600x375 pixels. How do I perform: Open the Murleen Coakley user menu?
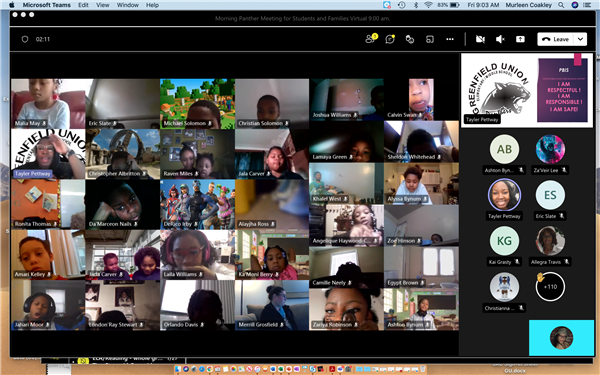[528, 5]
